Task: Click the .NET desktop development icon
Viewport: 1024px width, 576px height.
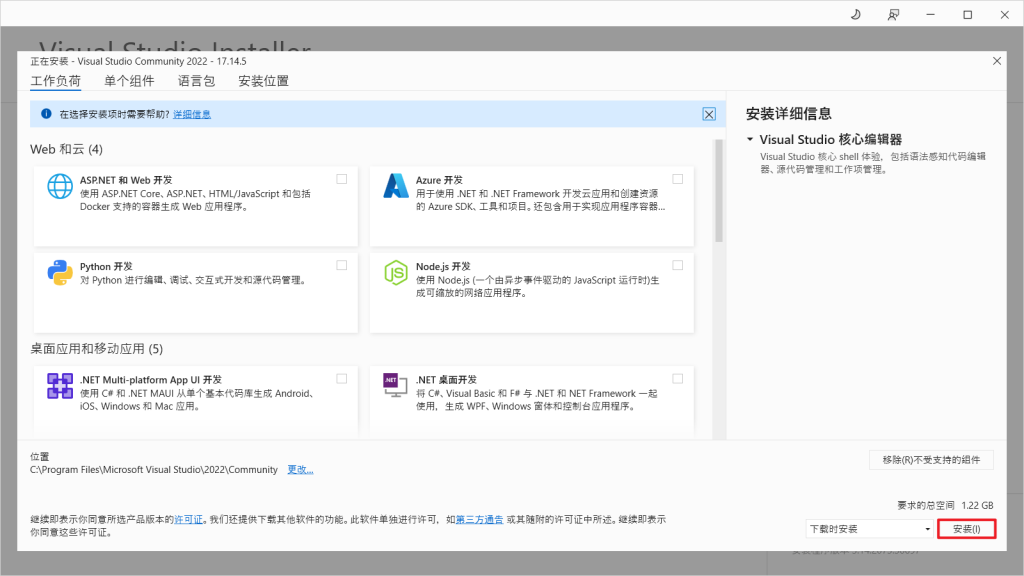Action: 395,385
